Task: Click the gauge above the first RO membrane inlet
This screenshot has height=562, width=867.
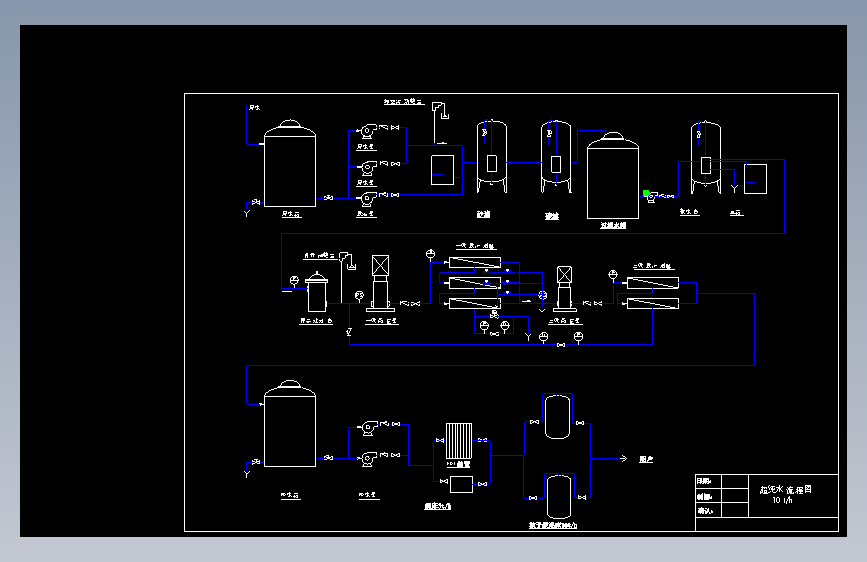Action: (x=430, y=254)
